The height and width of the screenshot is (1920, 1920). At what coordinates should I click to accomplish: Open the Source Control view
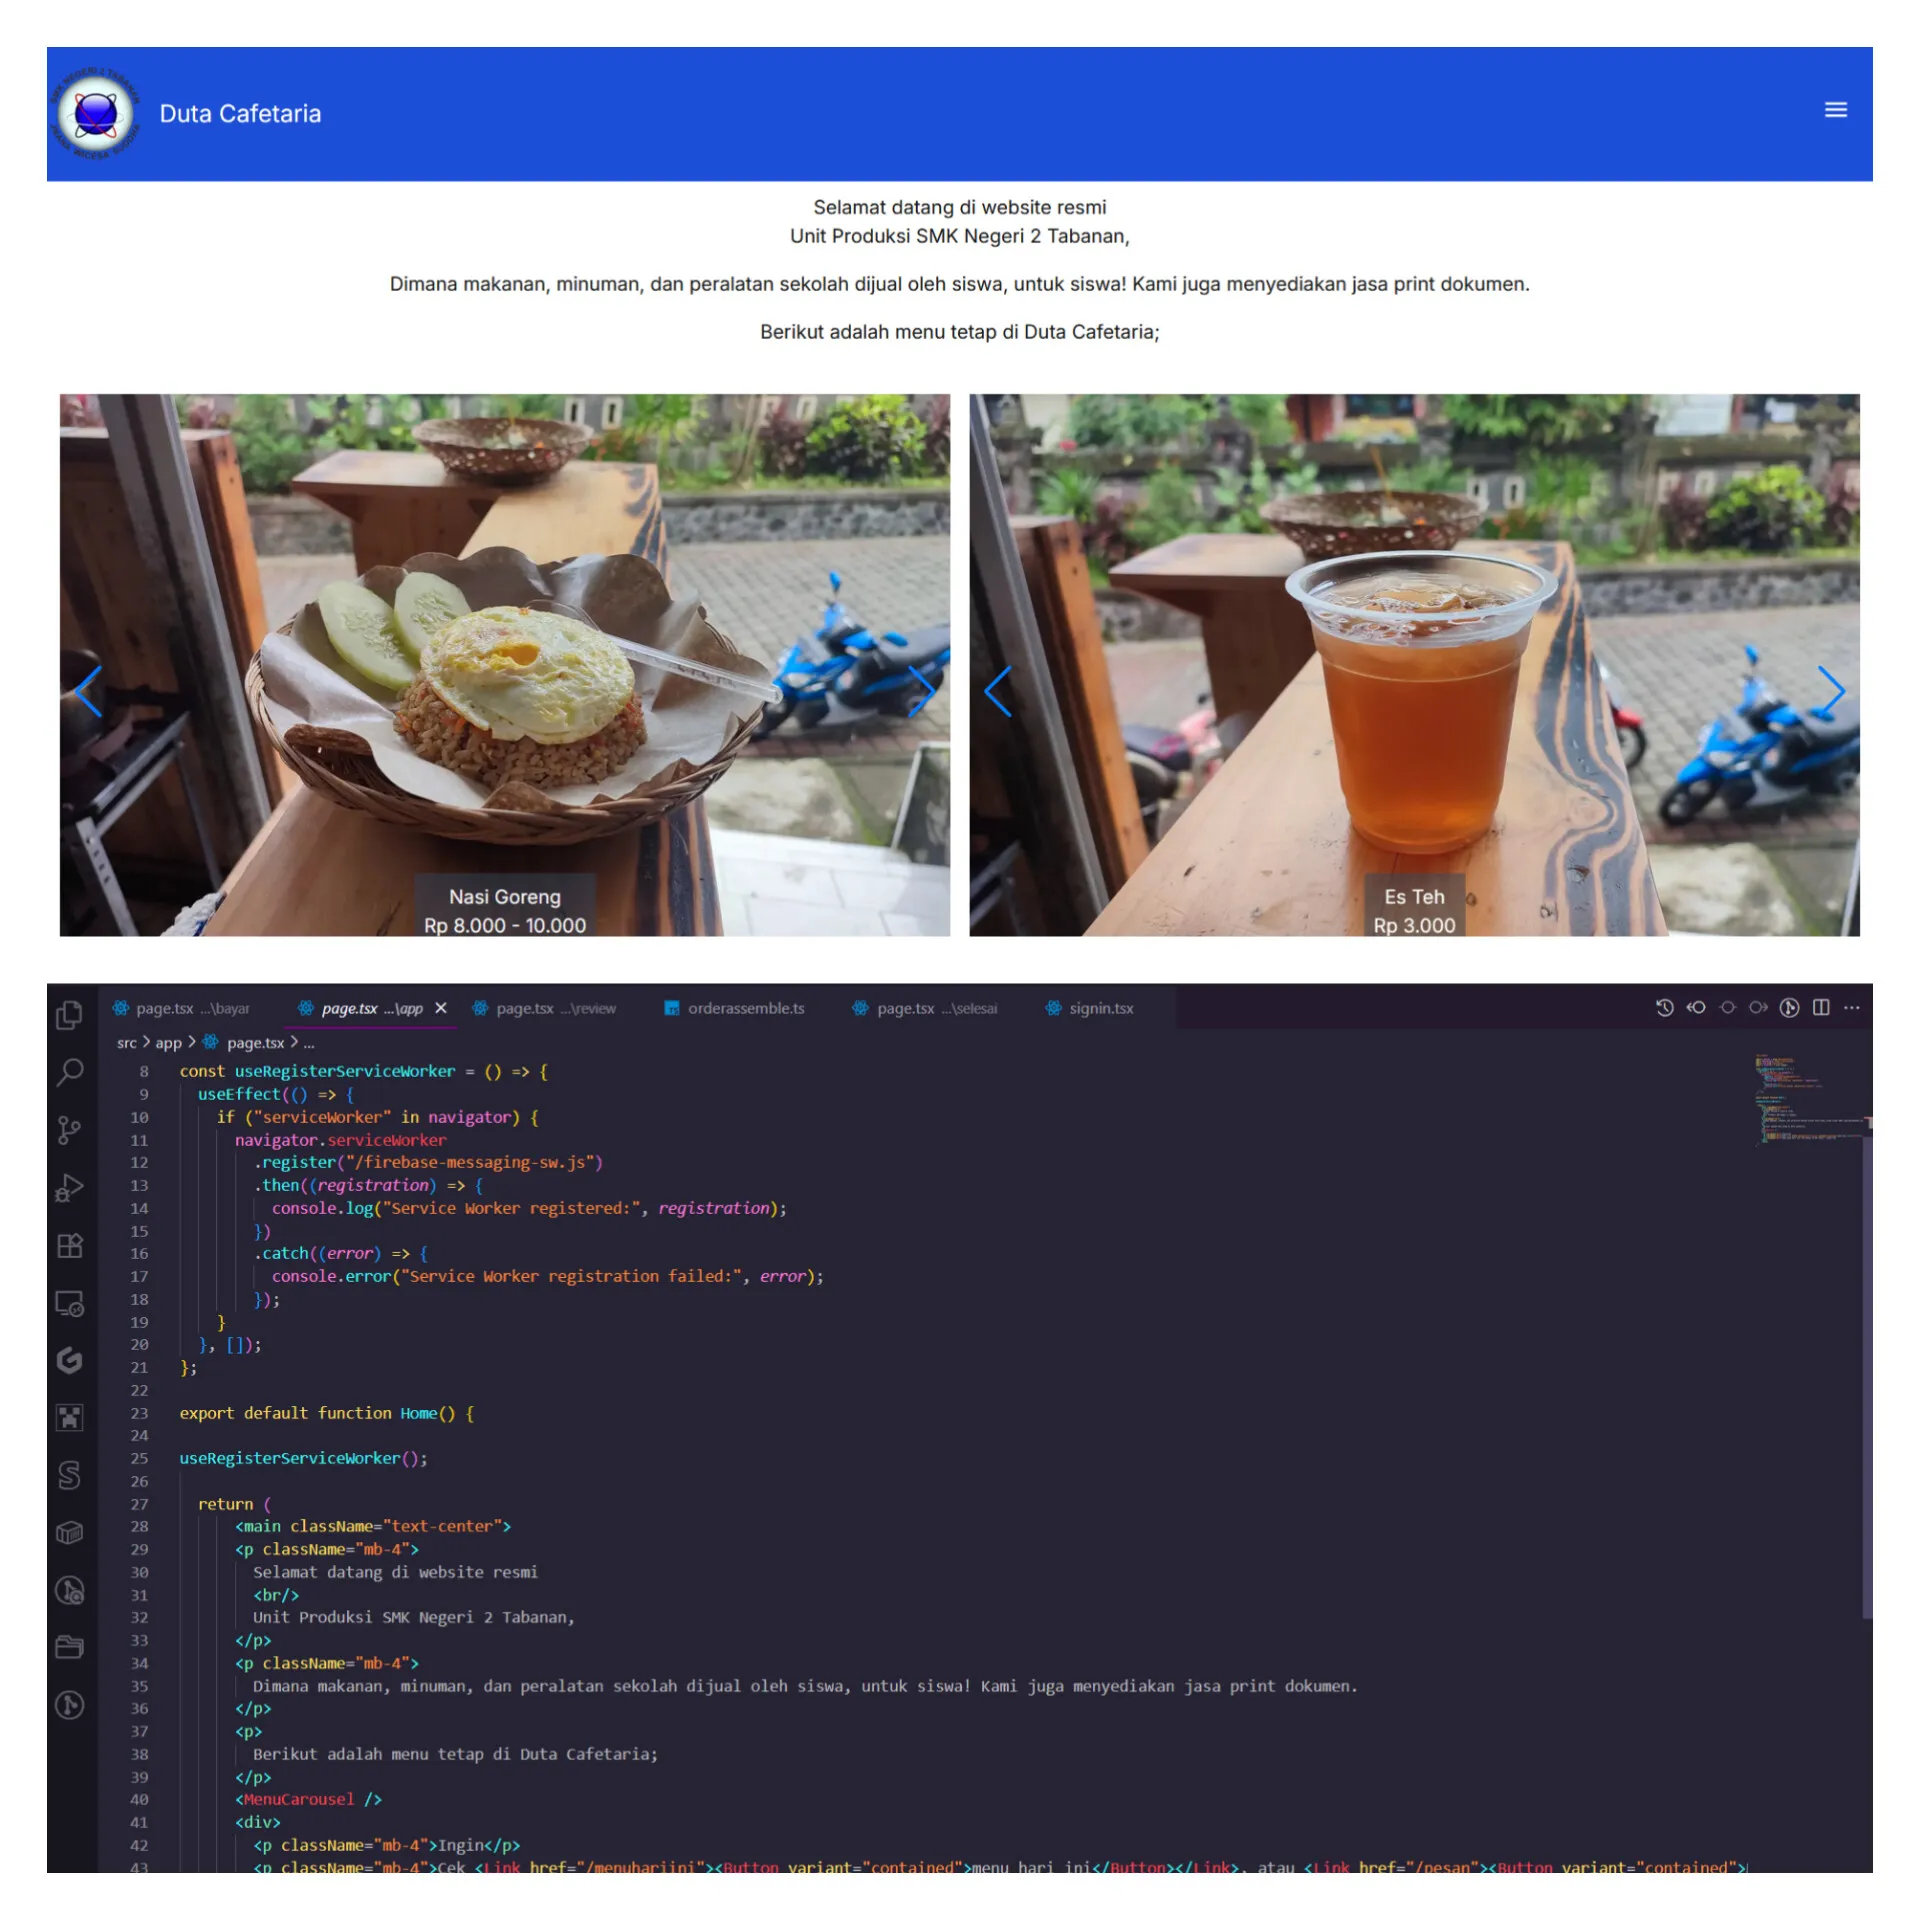click(x=69, y=1130)
